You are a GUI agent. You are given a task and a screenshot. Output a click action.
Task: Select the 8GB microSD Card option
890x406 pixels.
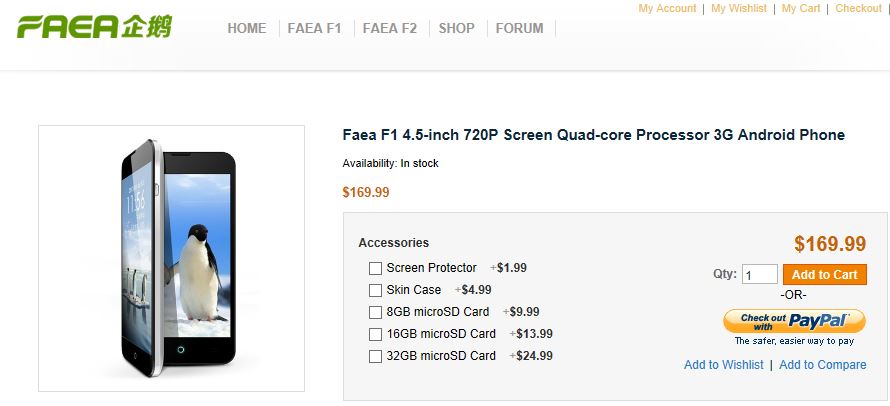tap(376, 312)
